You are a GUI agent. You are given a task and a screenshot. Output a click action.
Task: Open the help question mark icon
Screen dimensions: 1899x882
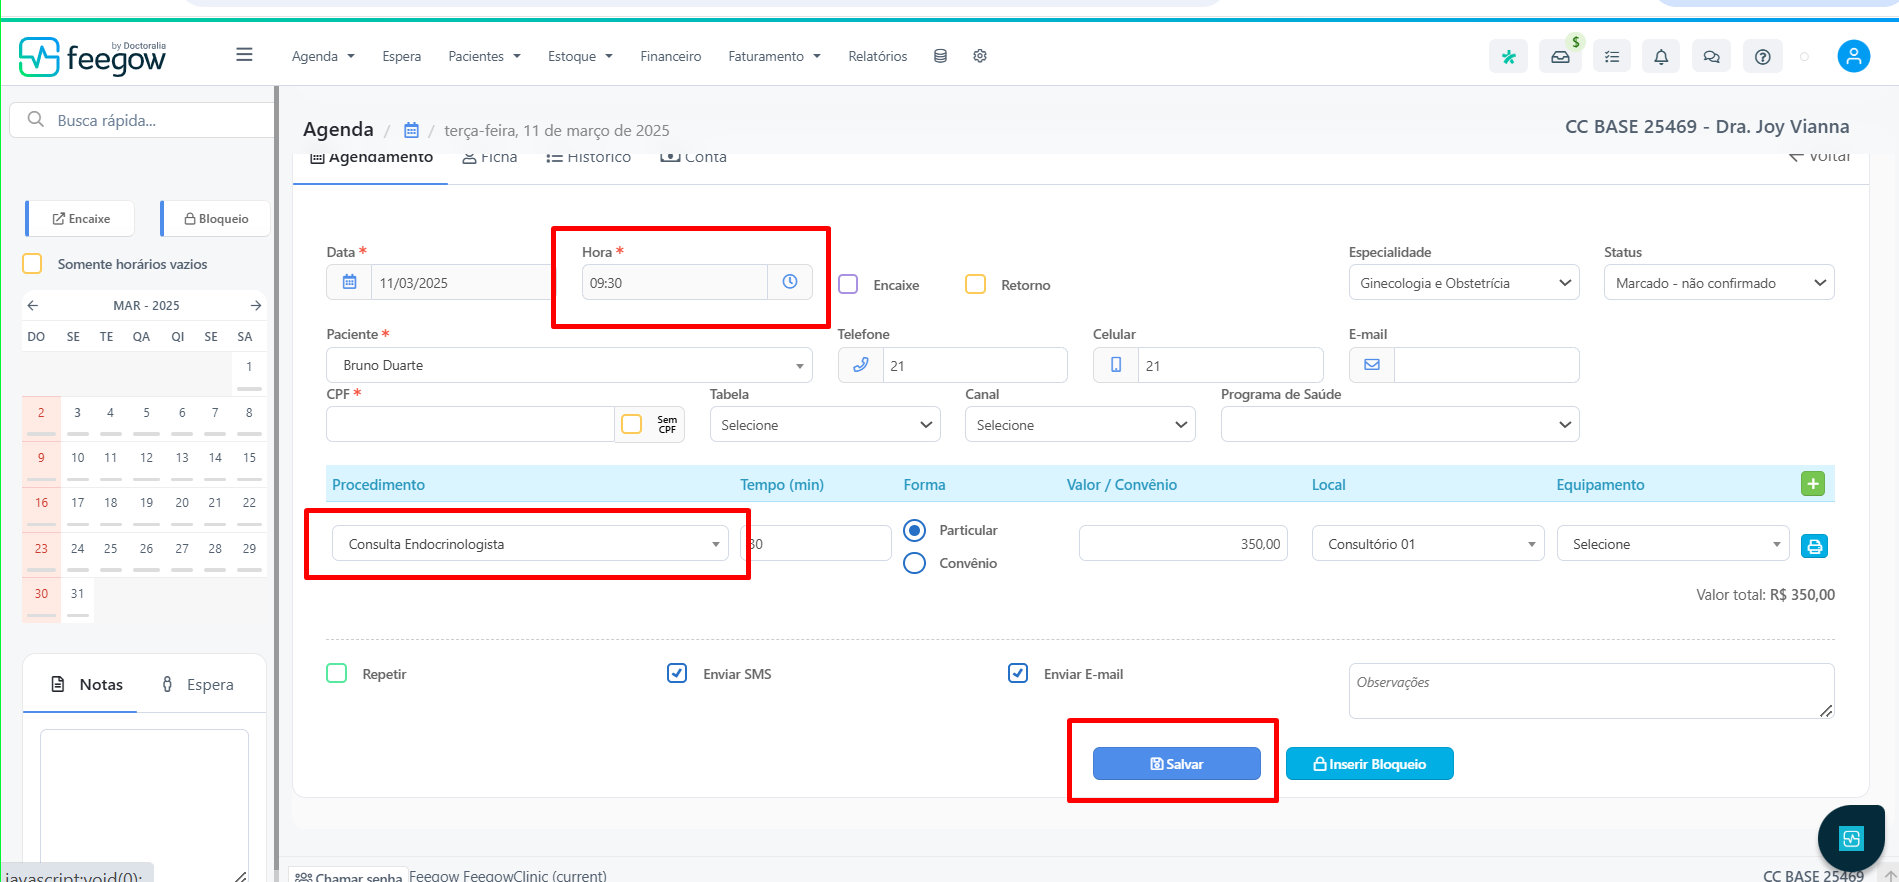point(1762,57)
